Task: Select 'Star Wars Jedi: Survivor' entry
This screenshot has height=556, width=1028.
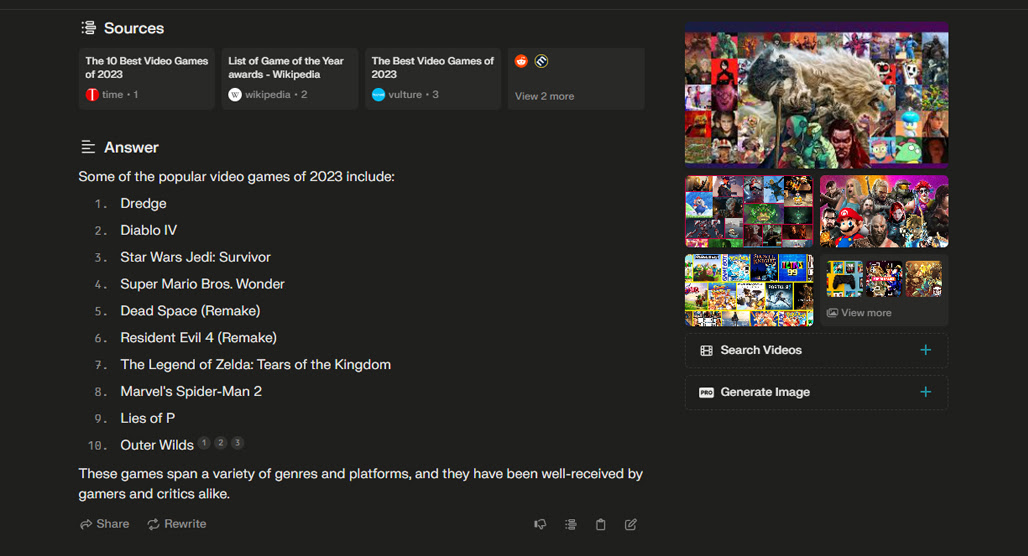Action: click(x=195, y=257)
